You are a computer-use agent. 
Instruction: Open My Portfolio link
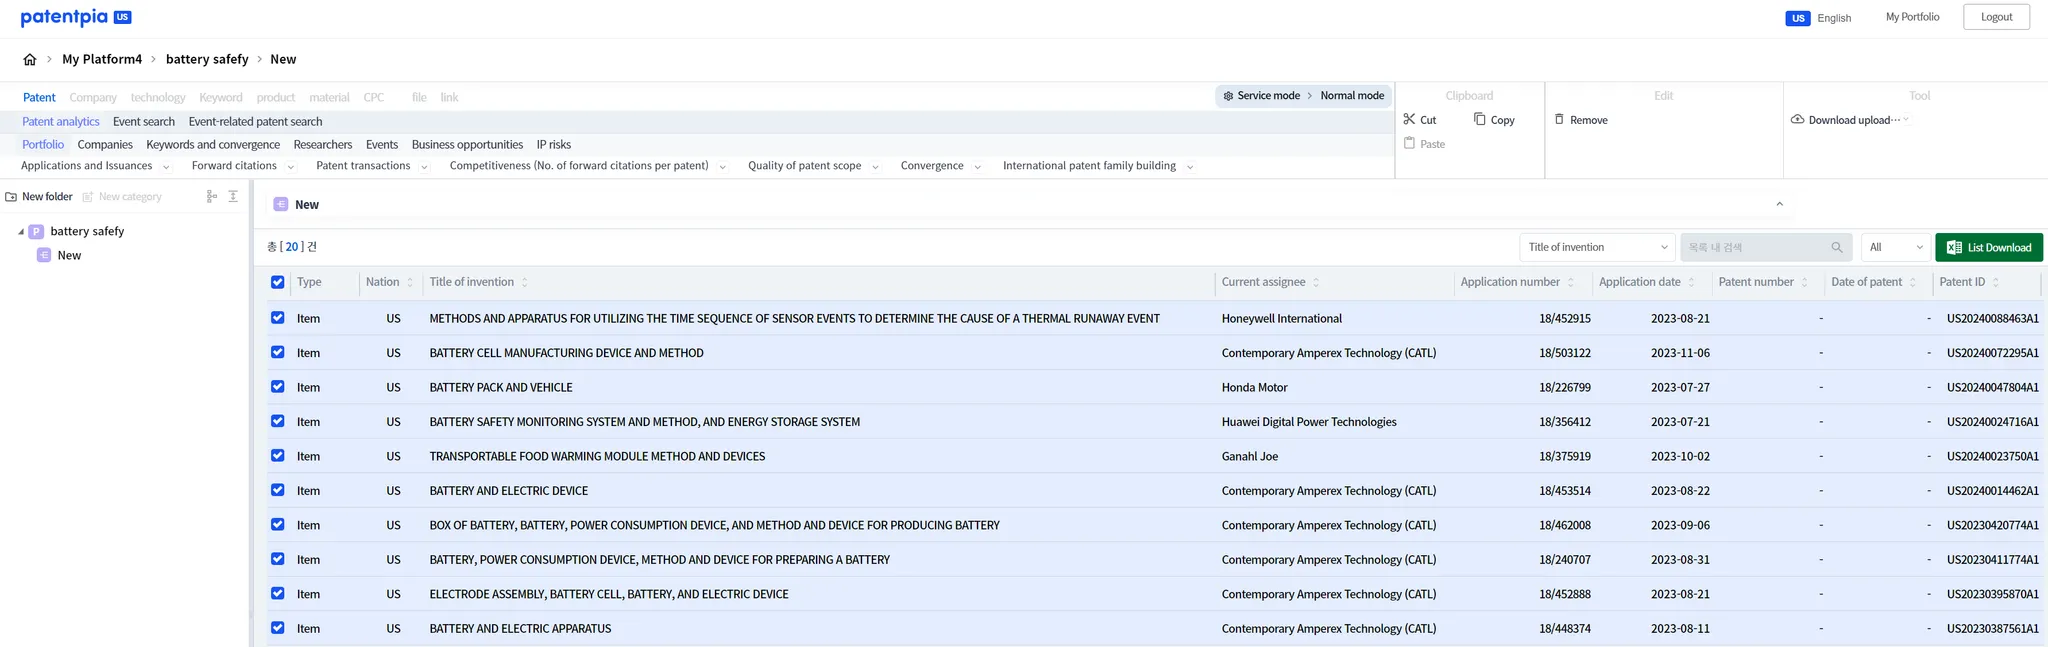1912,17
